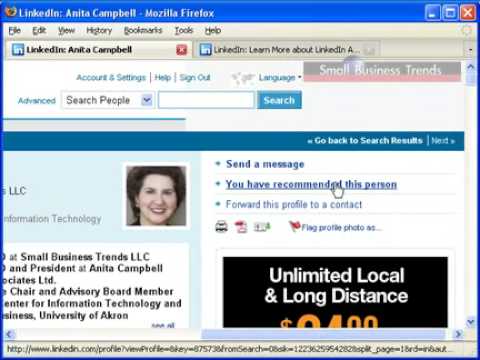Click Send a message link
This screenshot has width=480, height=360.
point(265,164)
